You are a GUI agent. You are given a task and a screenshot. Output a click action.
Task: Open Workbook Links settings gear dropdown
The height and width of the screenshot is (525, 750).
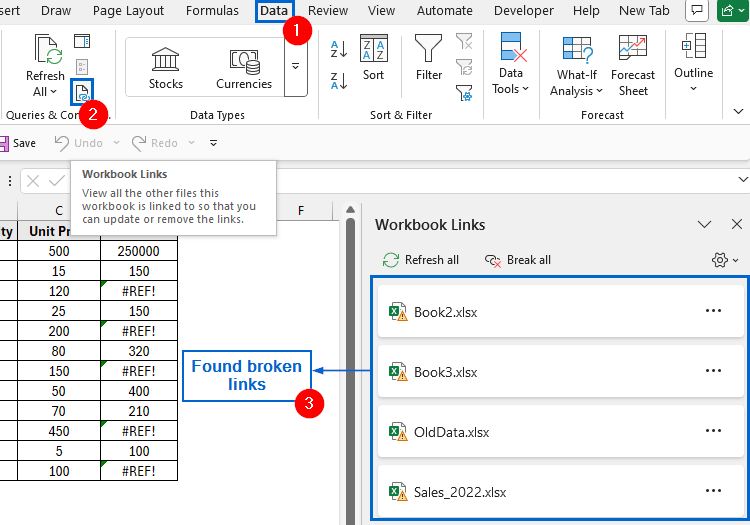point(725,260)
